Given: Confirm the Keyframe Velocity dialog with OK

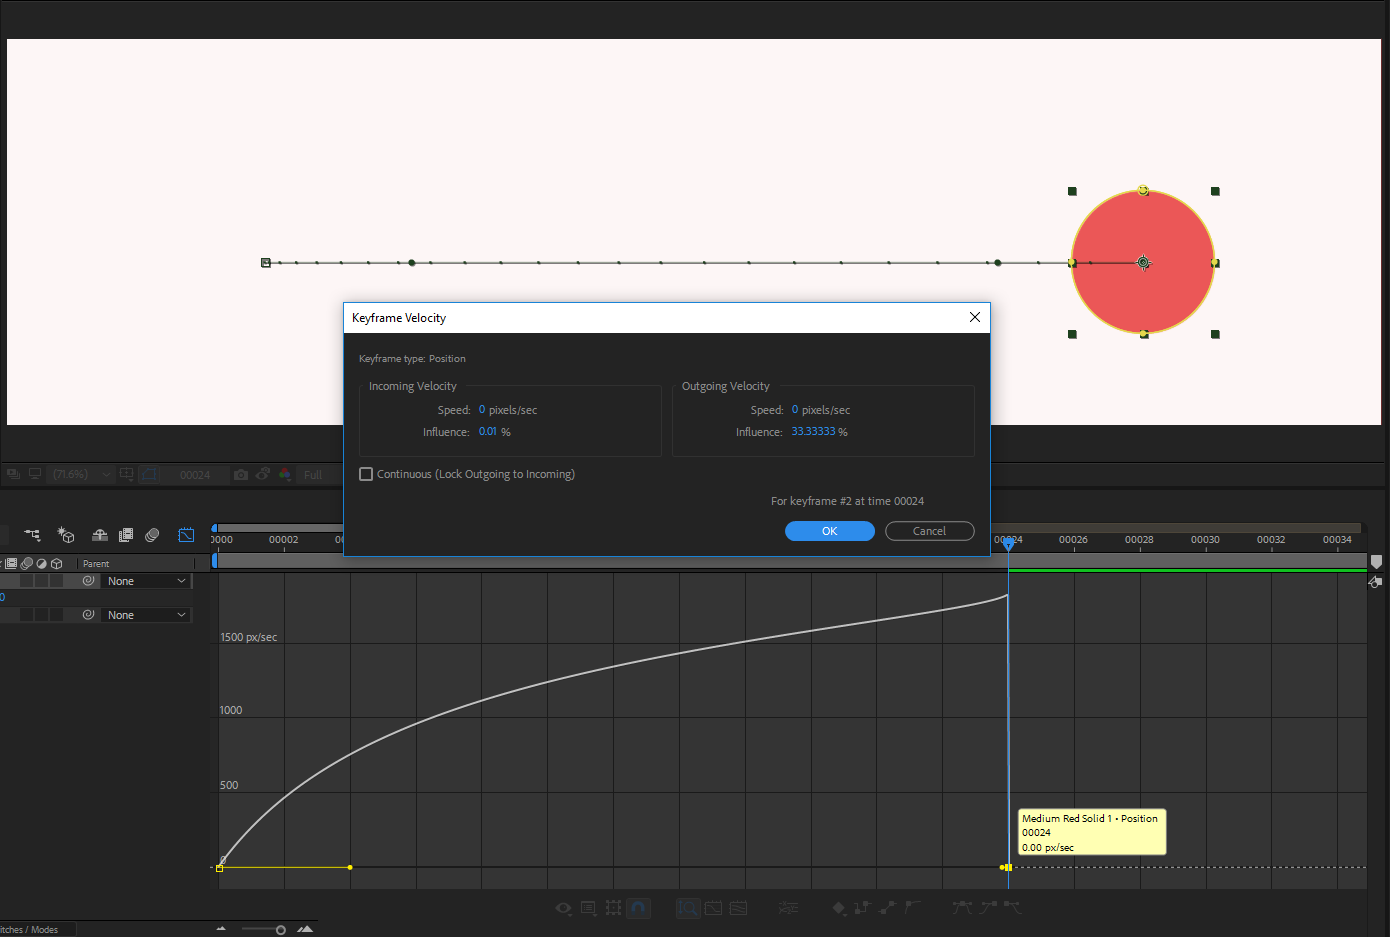Looking at the screenshot, I should tap(829, 531).
